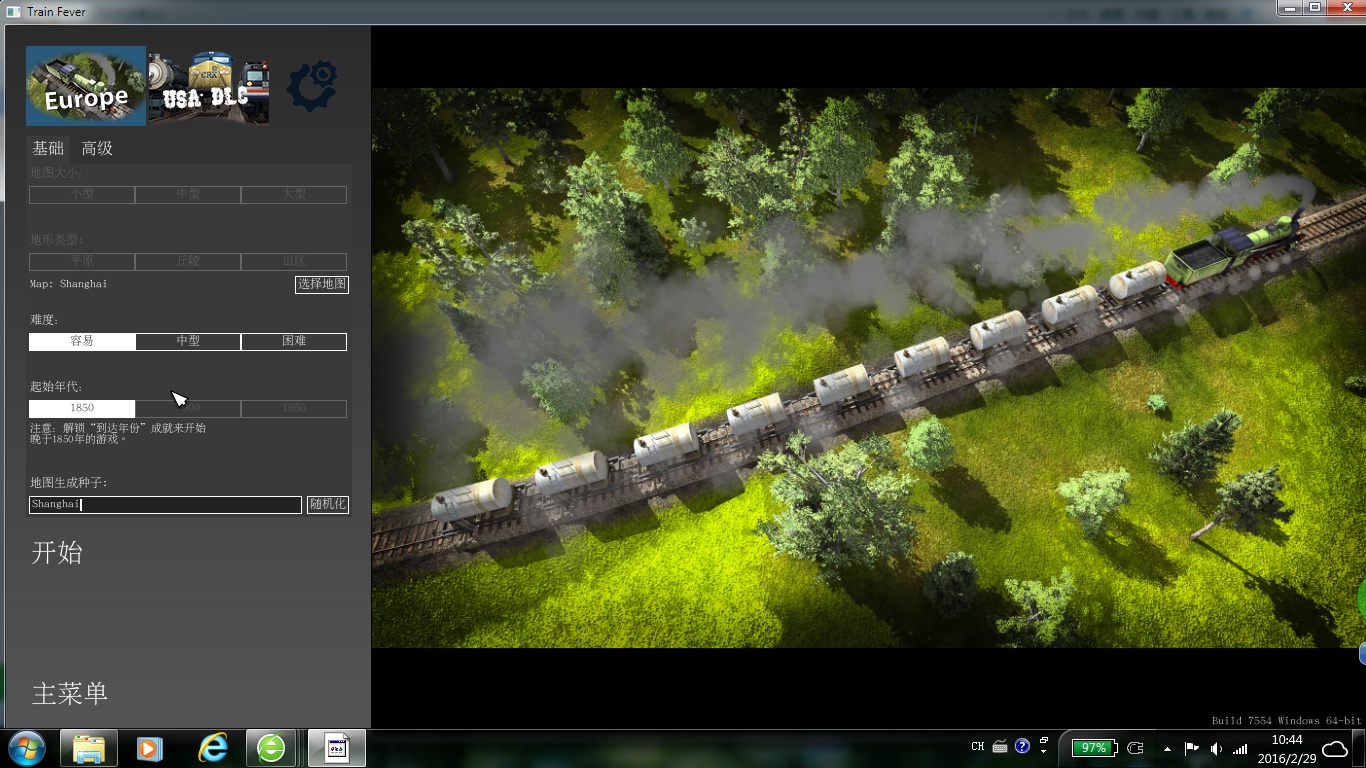Image resolution: width=1366 pixels, height=768 pixels.
Task: Choose 大型 map size
Action: [x=294, y=194]
